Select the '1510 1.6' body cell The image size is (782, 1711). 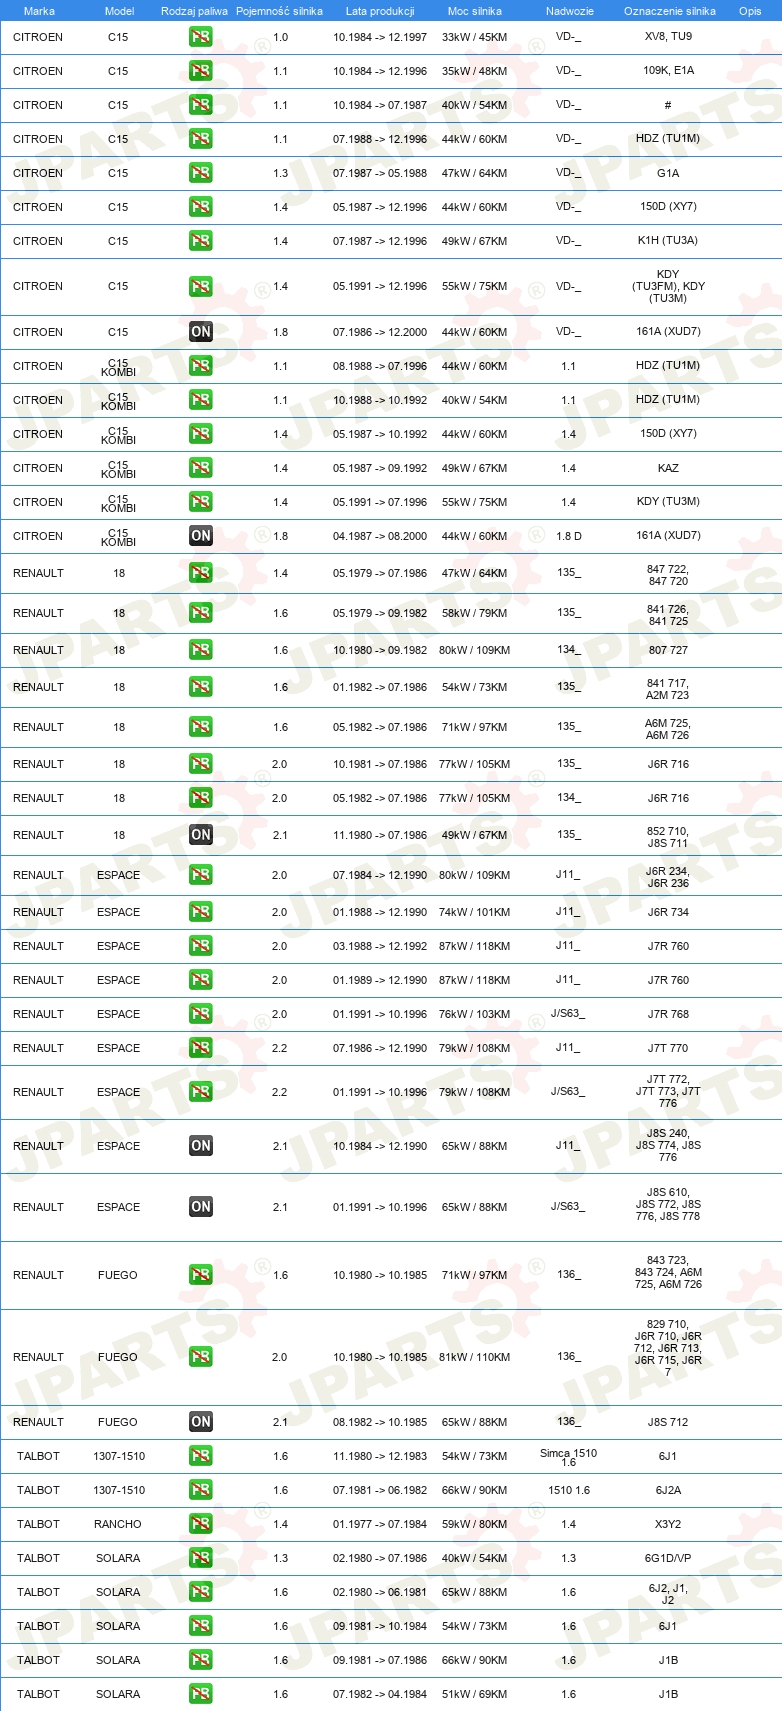pos(568,1490)
